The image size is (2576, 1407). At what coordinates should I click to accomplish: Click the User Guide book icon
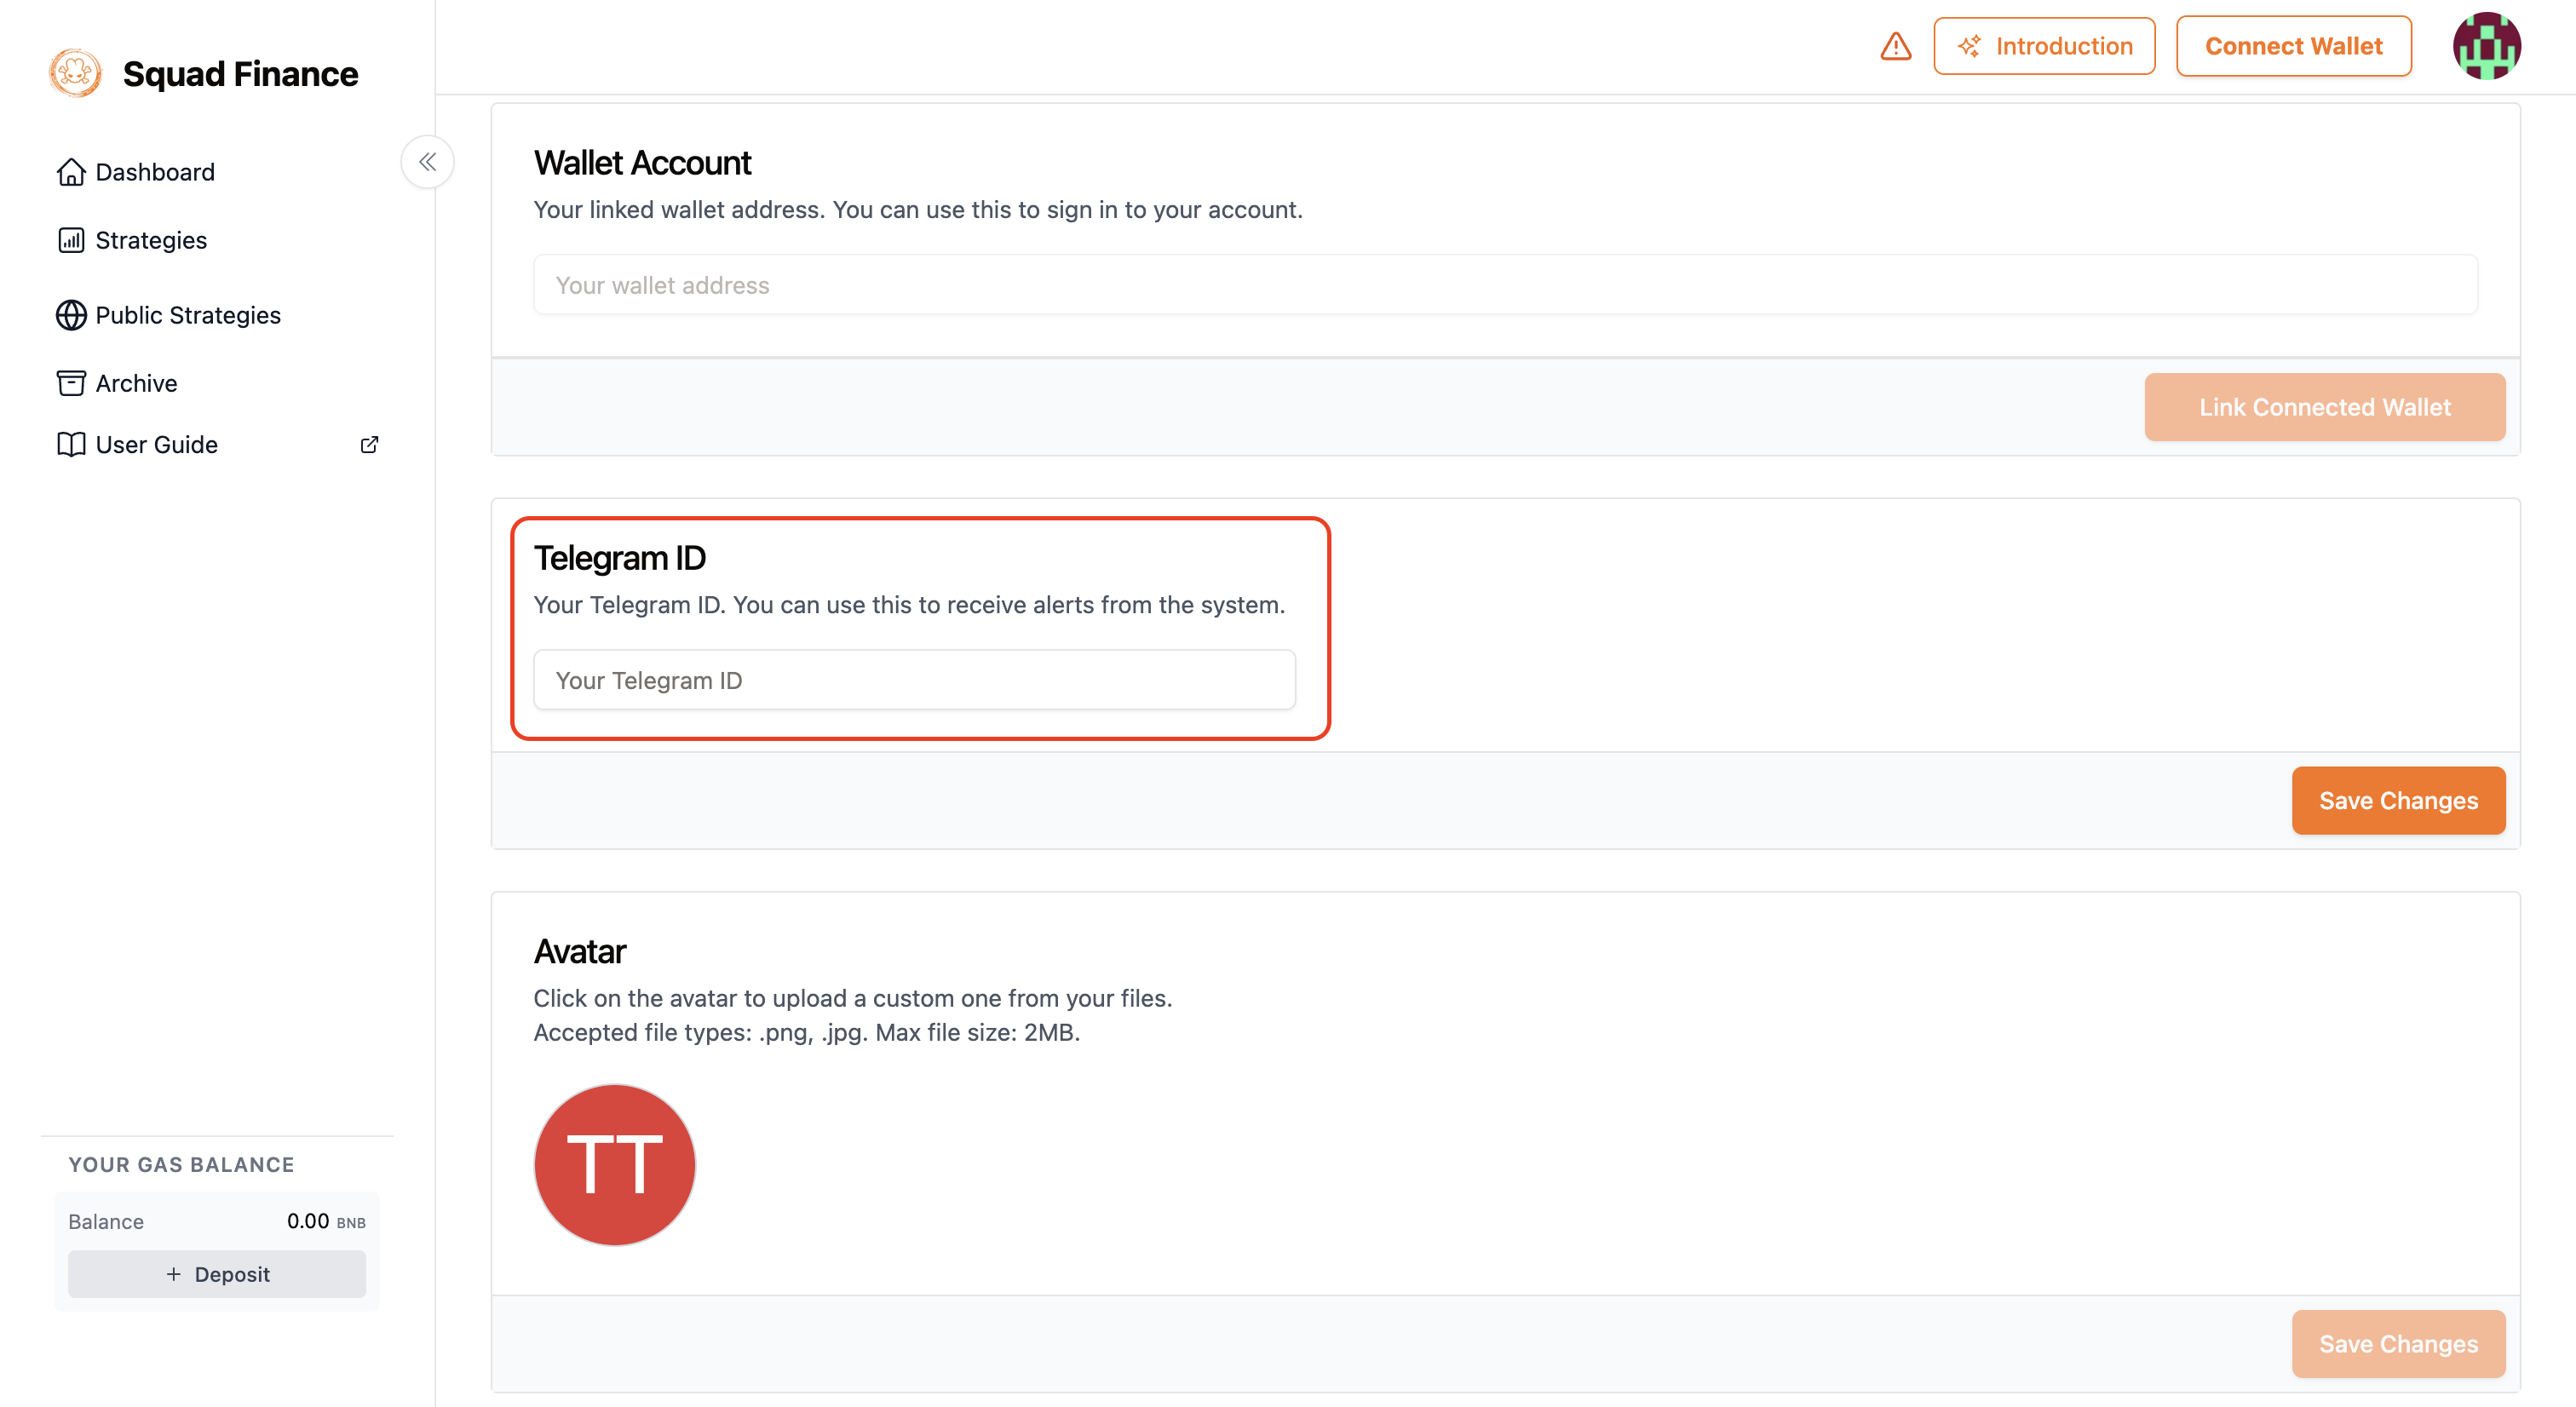71,444
